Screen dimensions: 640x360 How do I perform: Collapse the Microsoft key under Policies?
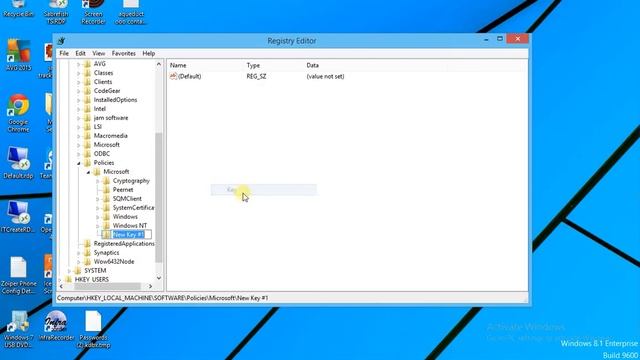point(88,172)
